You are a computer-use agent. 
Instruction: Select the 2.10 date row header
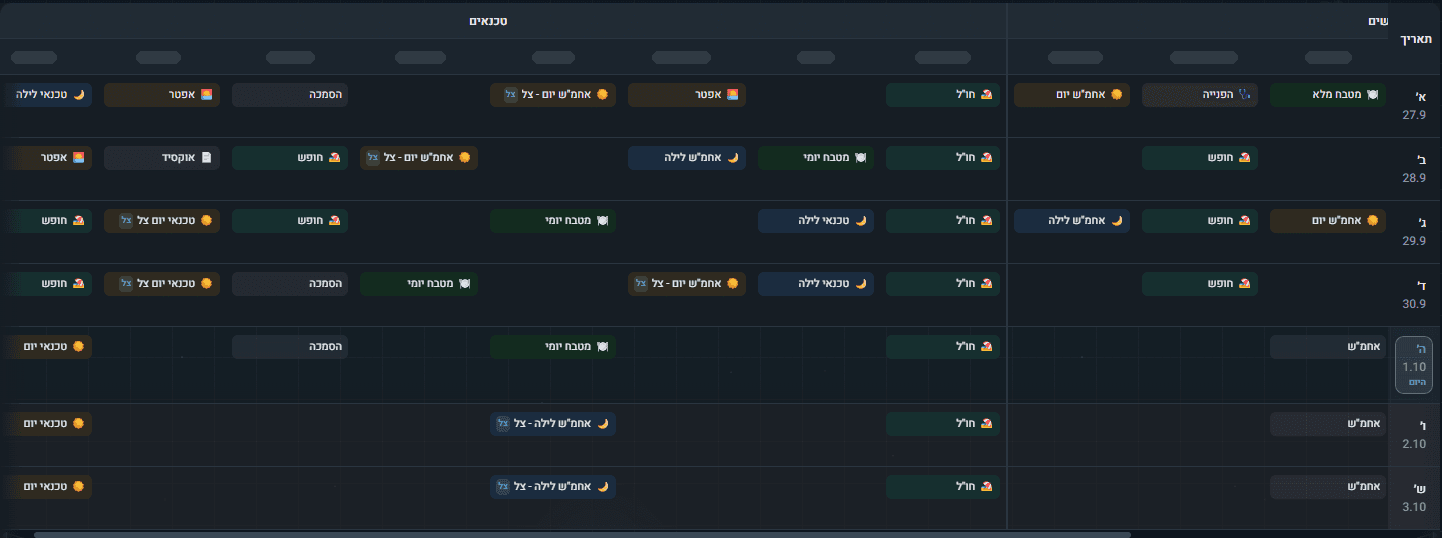(1414, 435)
